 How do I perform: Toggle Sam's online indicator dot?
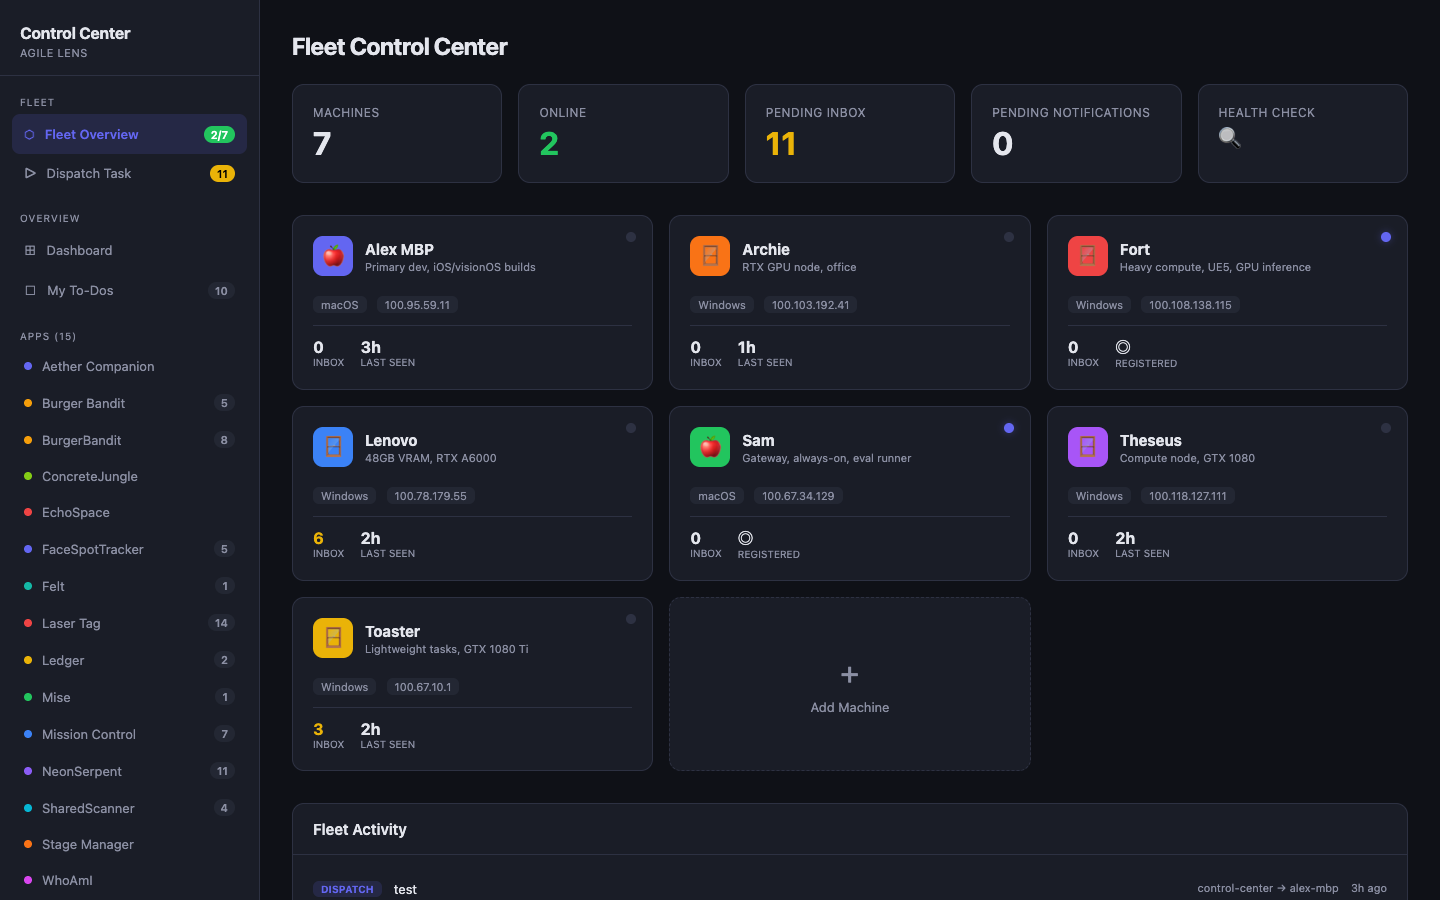(1009, 428)
